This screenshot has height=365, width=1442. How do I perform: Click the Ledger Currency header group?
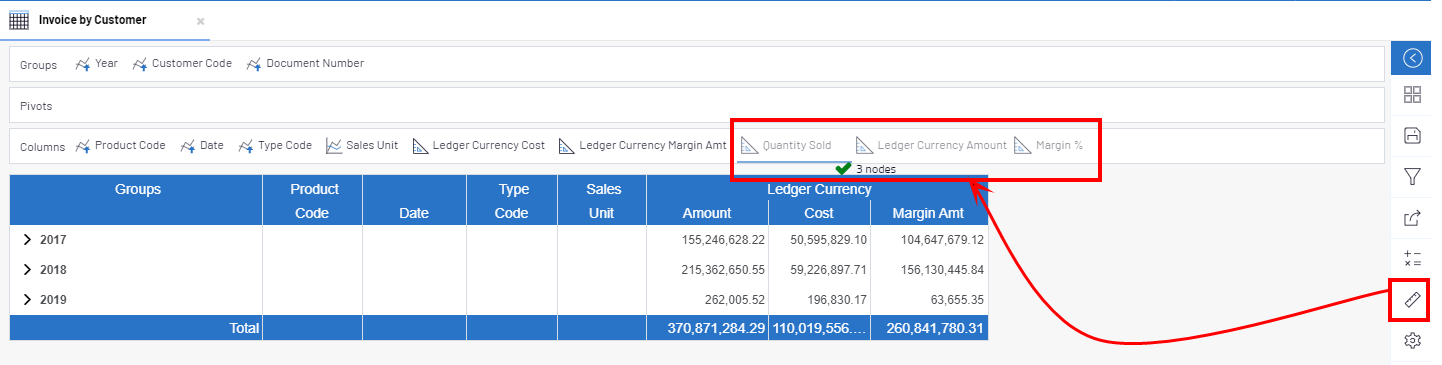point(819,189)
